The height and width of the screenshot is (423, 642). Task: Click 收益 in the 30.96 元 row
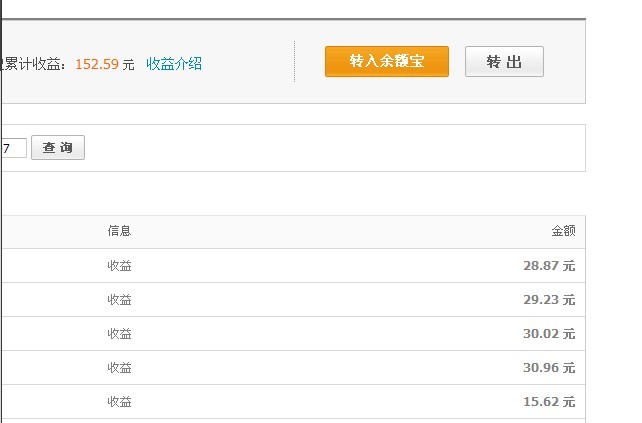tap(120, 368)
